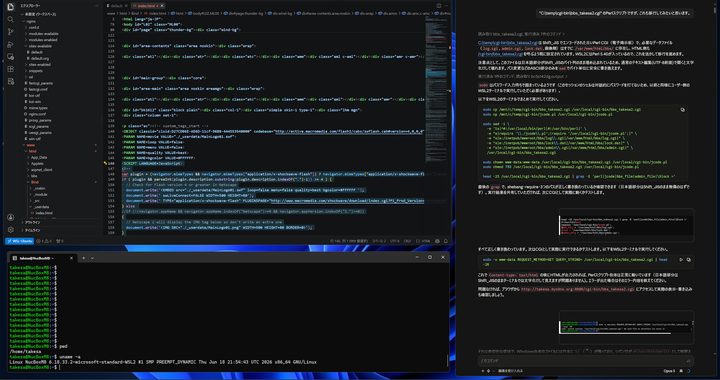Open the Run and Debug view
Viewport: 720px width, 380px height.
(x=11, y=44)
